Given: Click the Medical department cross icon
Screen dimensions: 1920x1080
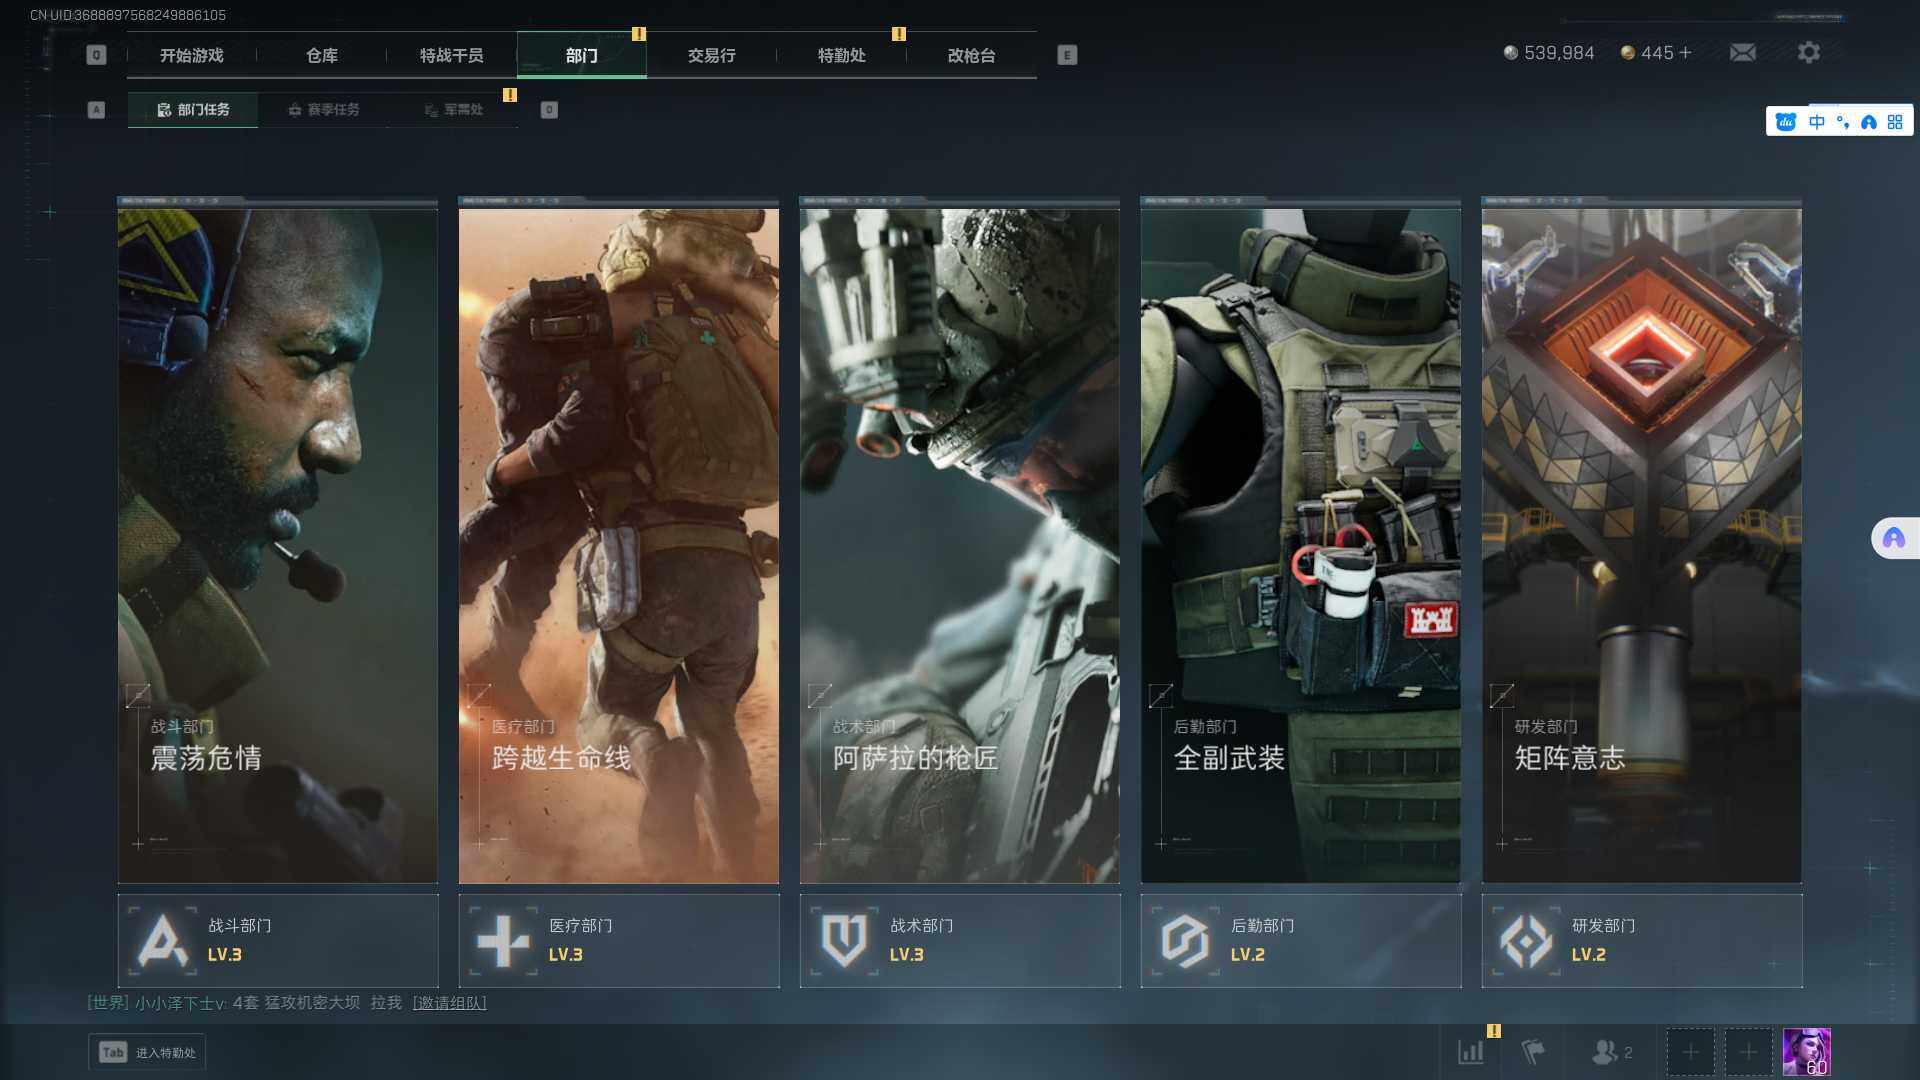Looking at the screenshot, I should [x=503, y=941].
